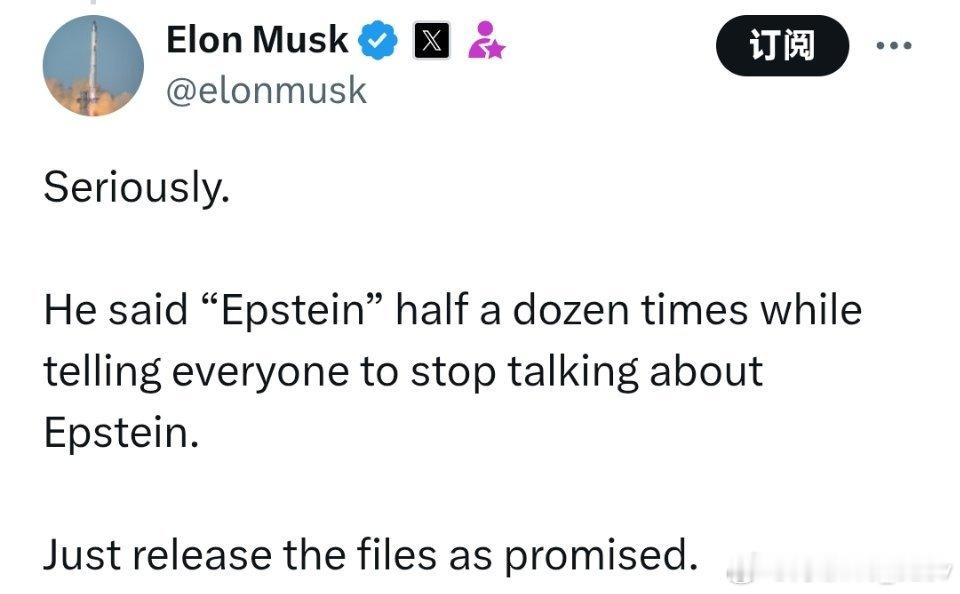The width and height of the screenshot is (960, 594).
Task: Click the words "stop talking about"
Action: coord(587,372)
